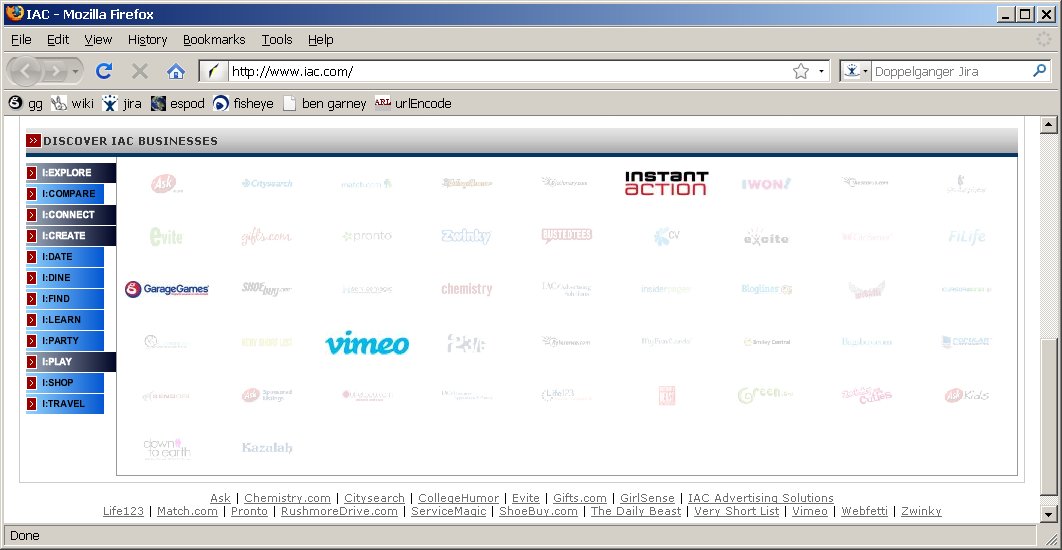The height and width of the screenshot is (550, 1062).
Task: Click the vertical scrollbar down arrow
Action: 1048,514
